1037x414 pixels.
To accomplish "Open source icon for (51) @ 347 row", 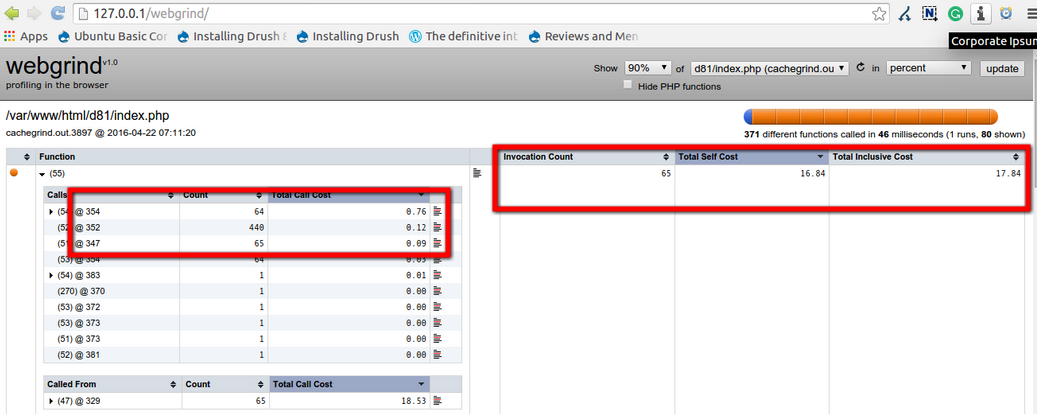I will point(437,243).
